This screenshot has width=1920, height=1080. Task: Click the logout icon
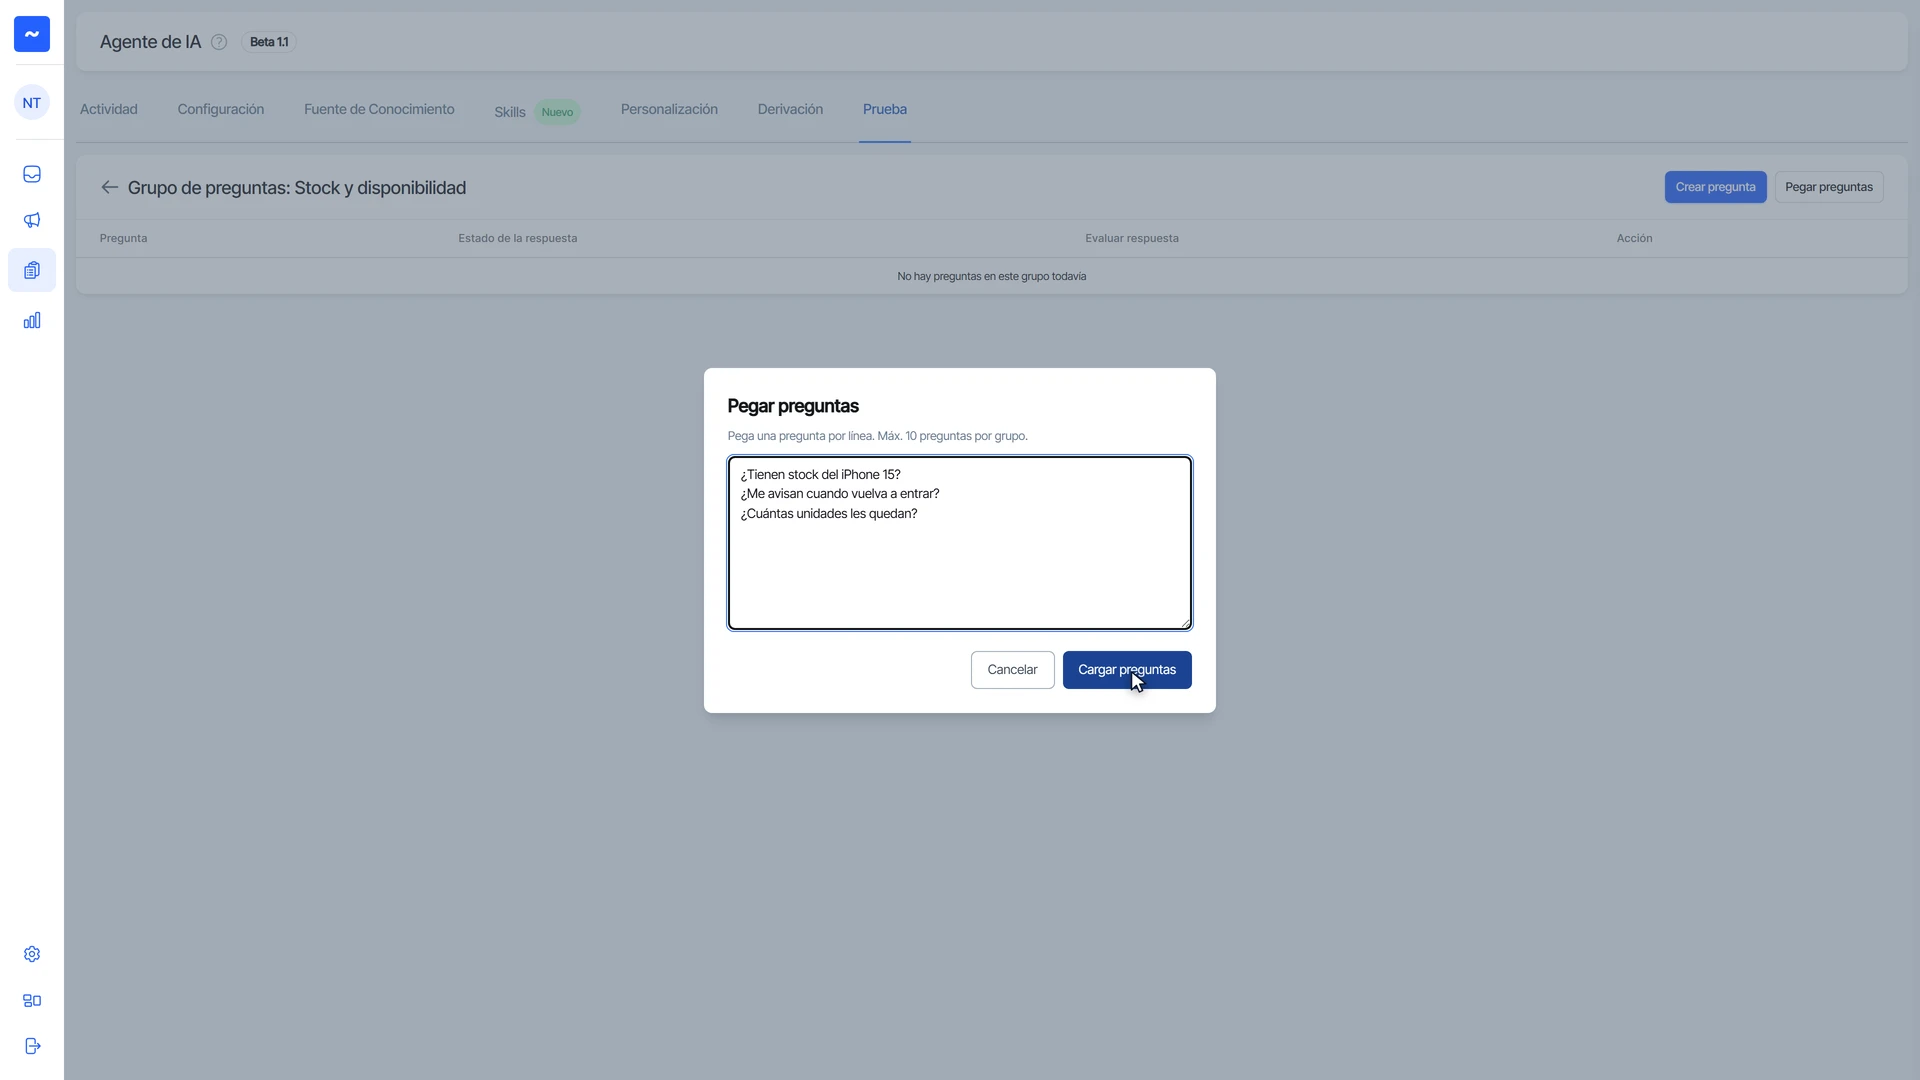coord(32,1046)
